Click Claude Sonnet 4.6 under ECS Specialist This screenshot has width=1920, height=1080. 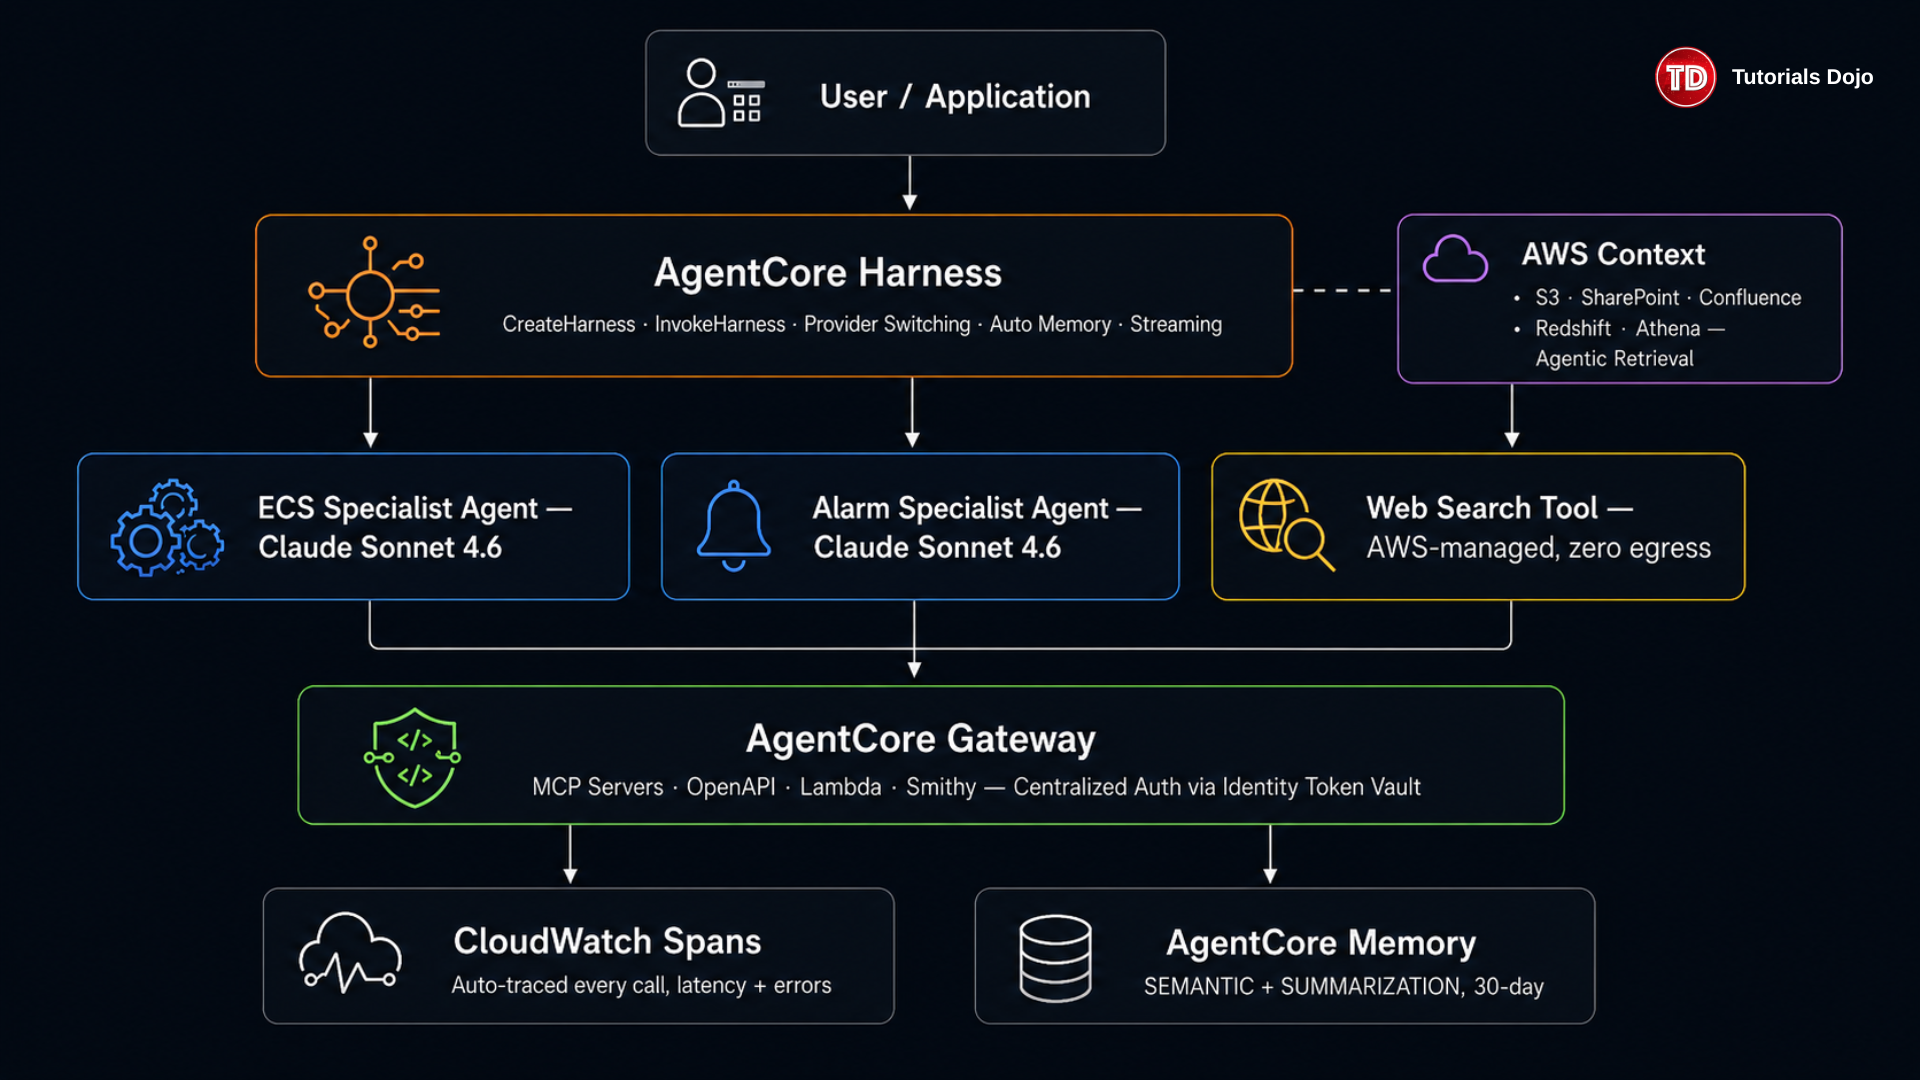(380, 547)
